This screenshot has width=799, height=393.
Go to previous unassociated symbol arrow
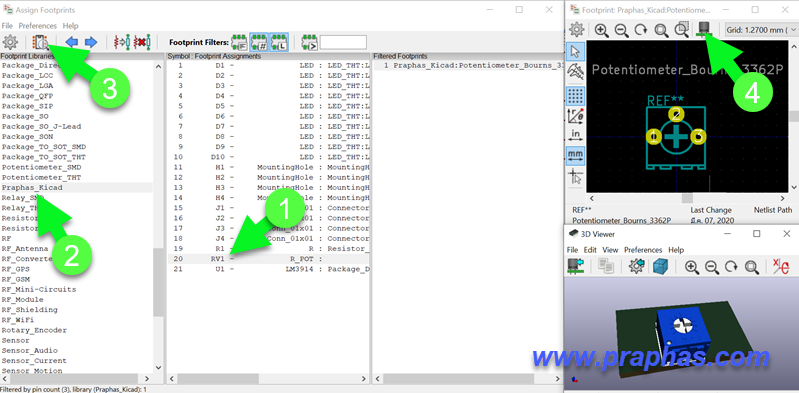pyautogui.click(x=72, y=42)
